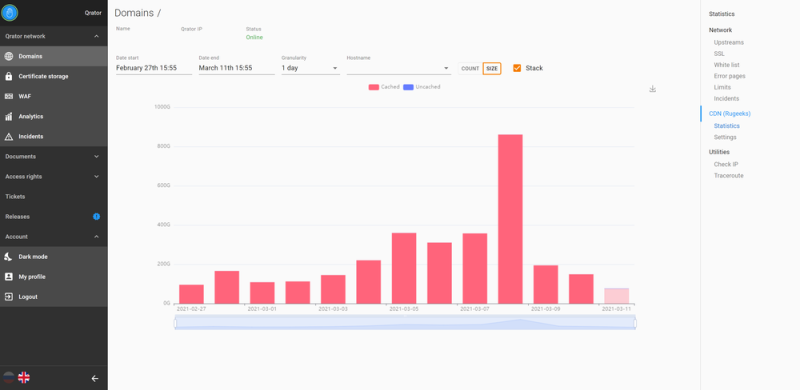Go to Upstreams in Network menu
This screenshot has height=390, width=800.
[729, 42]
